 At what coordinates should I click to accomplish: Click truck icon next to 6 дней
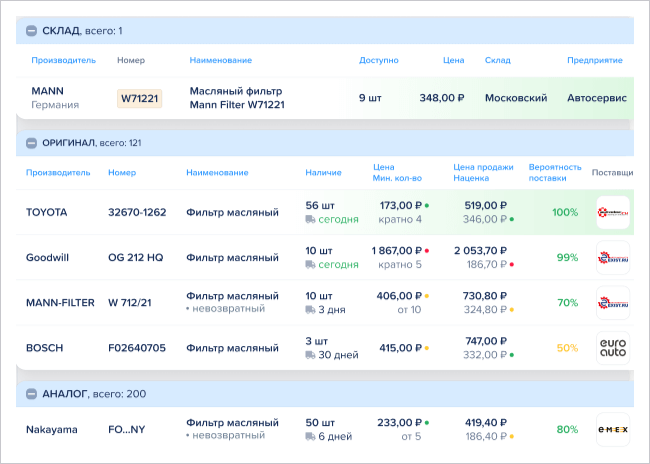pos(312,436)
